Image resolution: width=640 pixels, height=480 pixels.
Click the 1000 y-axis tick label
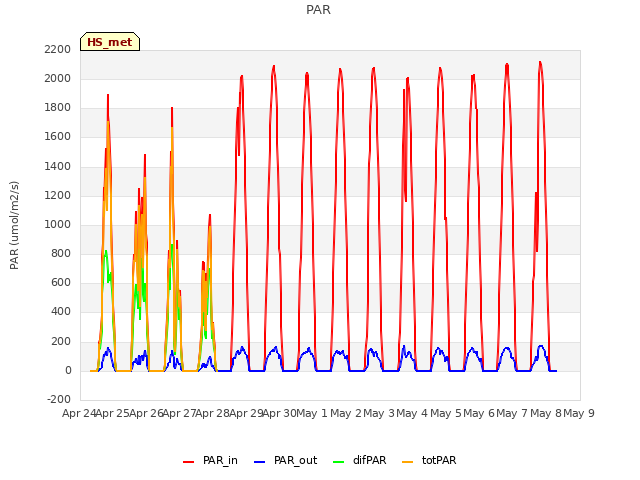[58, 224]
